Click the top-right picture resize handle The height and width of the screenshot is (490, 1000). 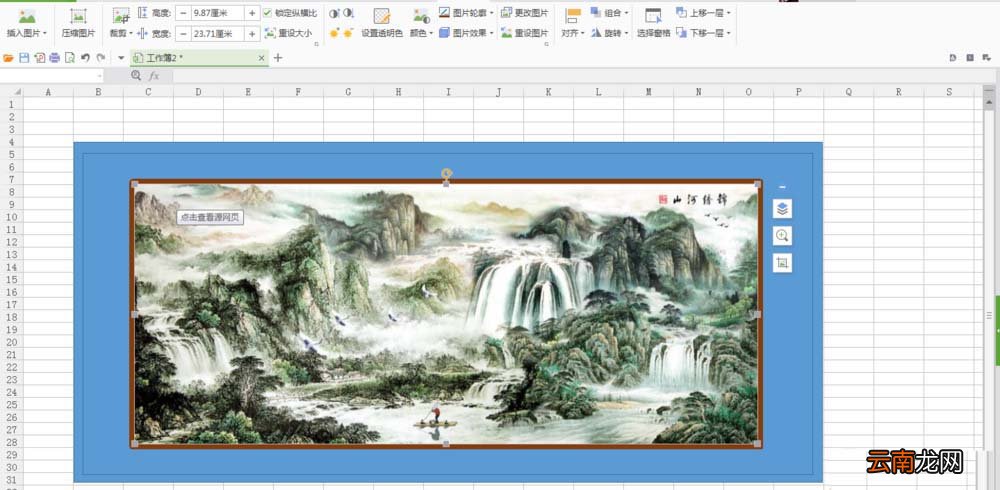click(758, 184)
